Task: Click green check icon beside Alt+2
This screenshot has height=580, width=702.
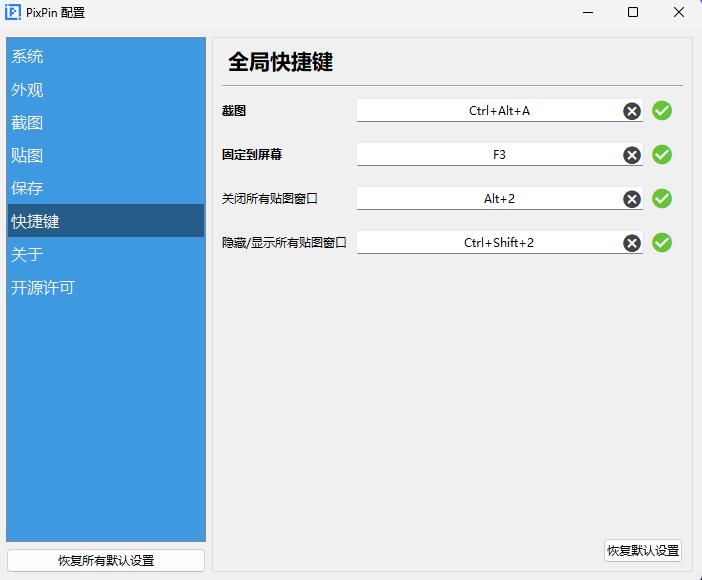Action: 662,198
